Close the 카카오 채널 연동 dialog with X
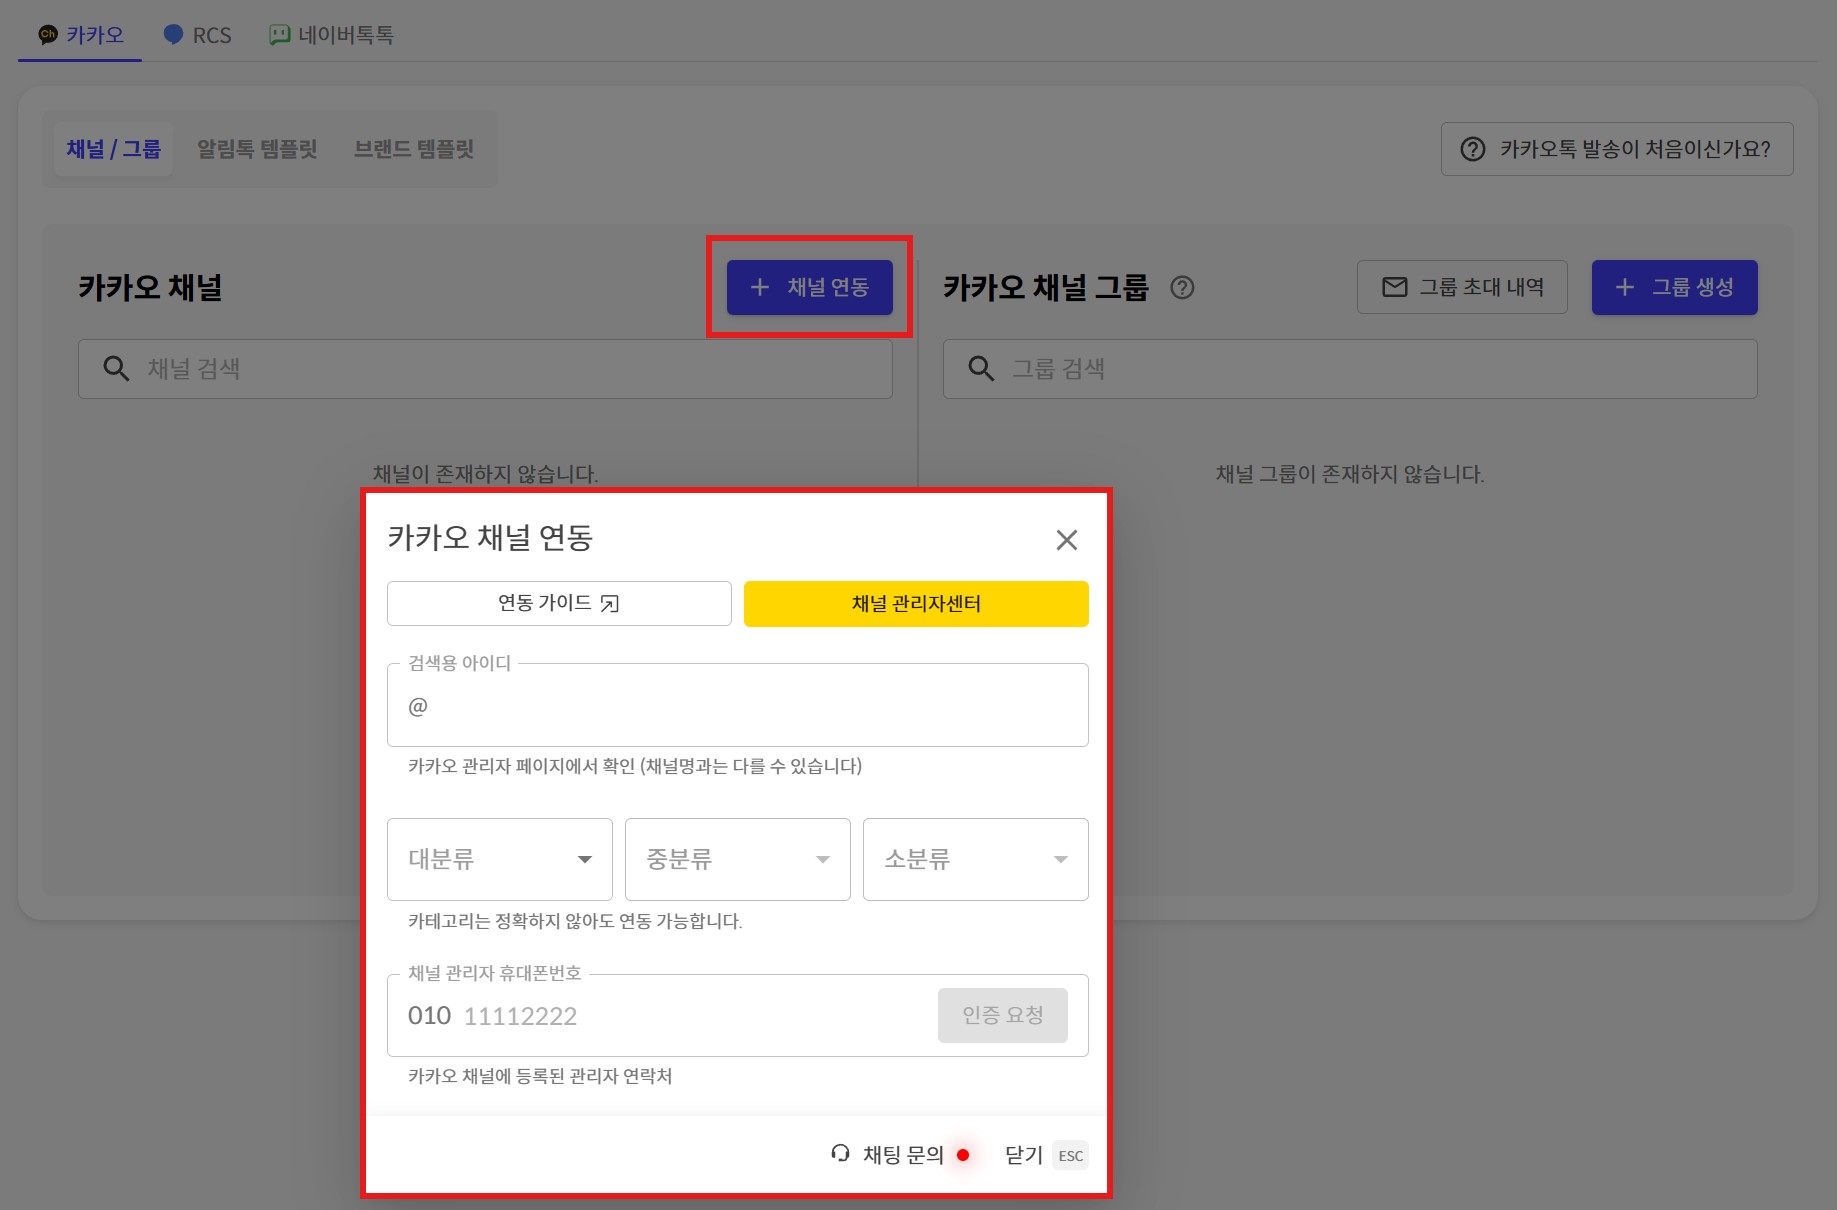Viewport: 1837px width, 1210px height. (1066, 540)
